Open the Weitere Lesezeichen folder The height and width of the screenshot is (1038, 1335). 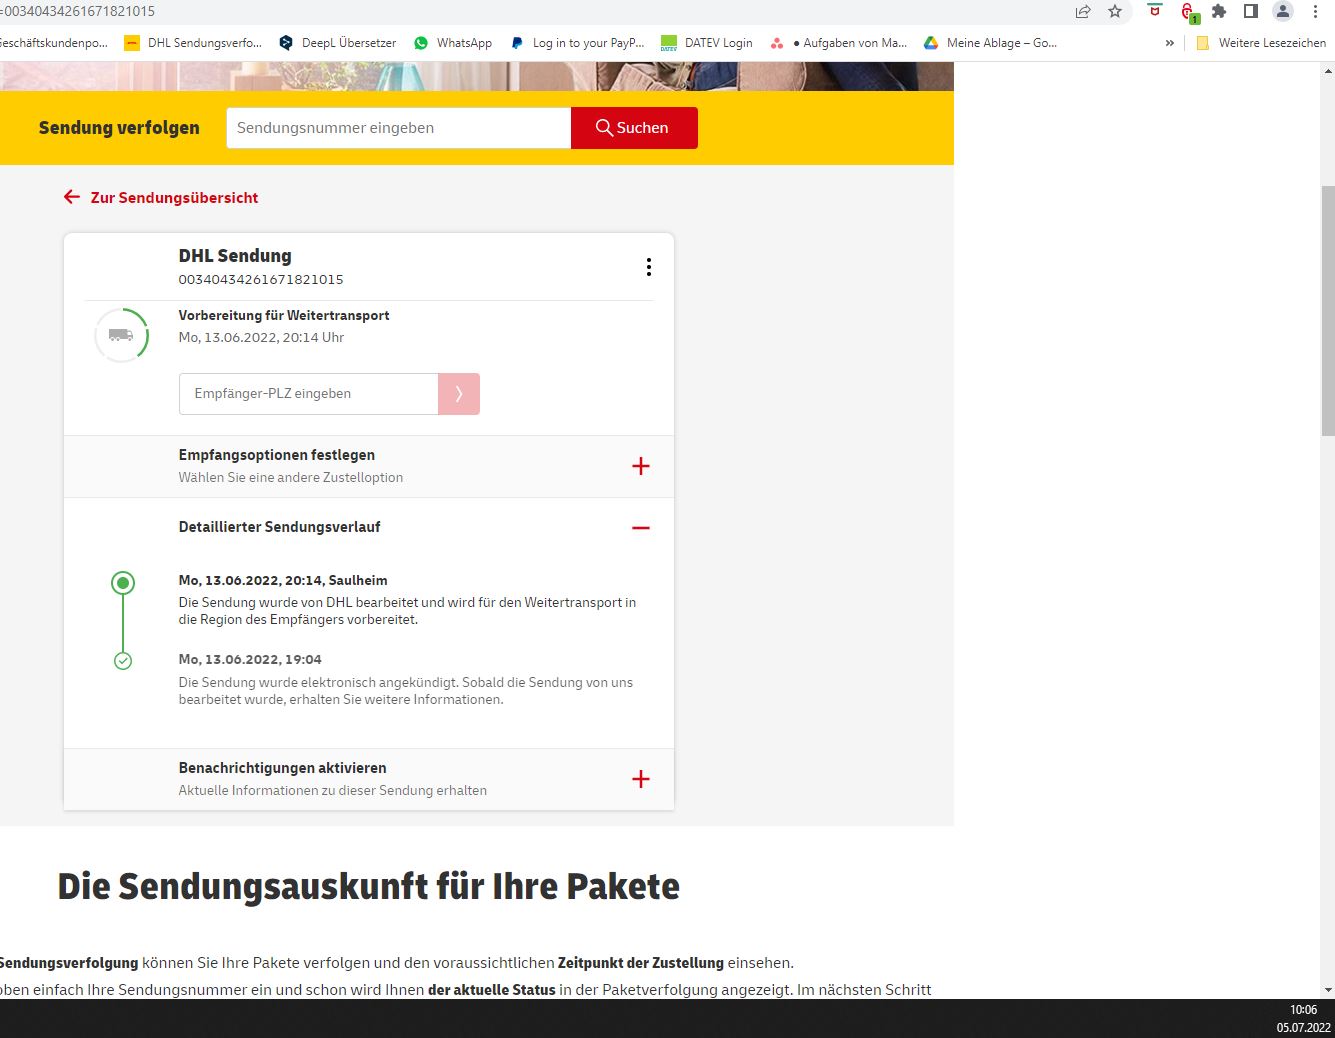point(1261,43)
